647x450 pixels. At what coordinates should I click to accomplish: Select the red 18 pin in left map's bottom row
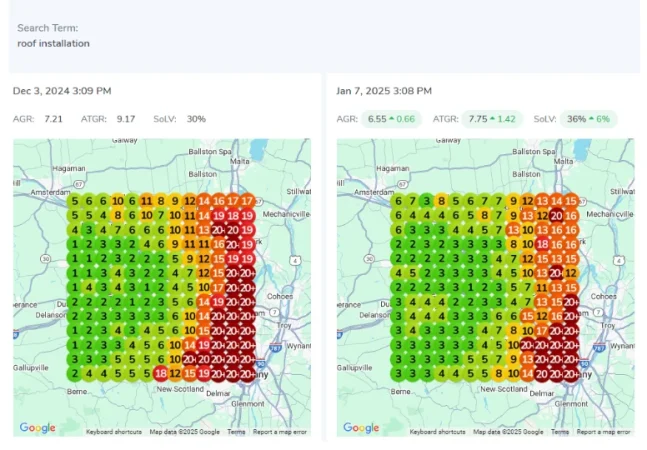(161, 373)
